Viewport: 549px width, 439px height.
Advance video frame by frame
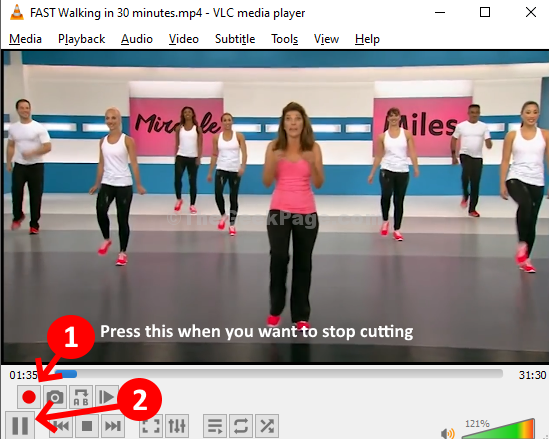click(107, 397)
